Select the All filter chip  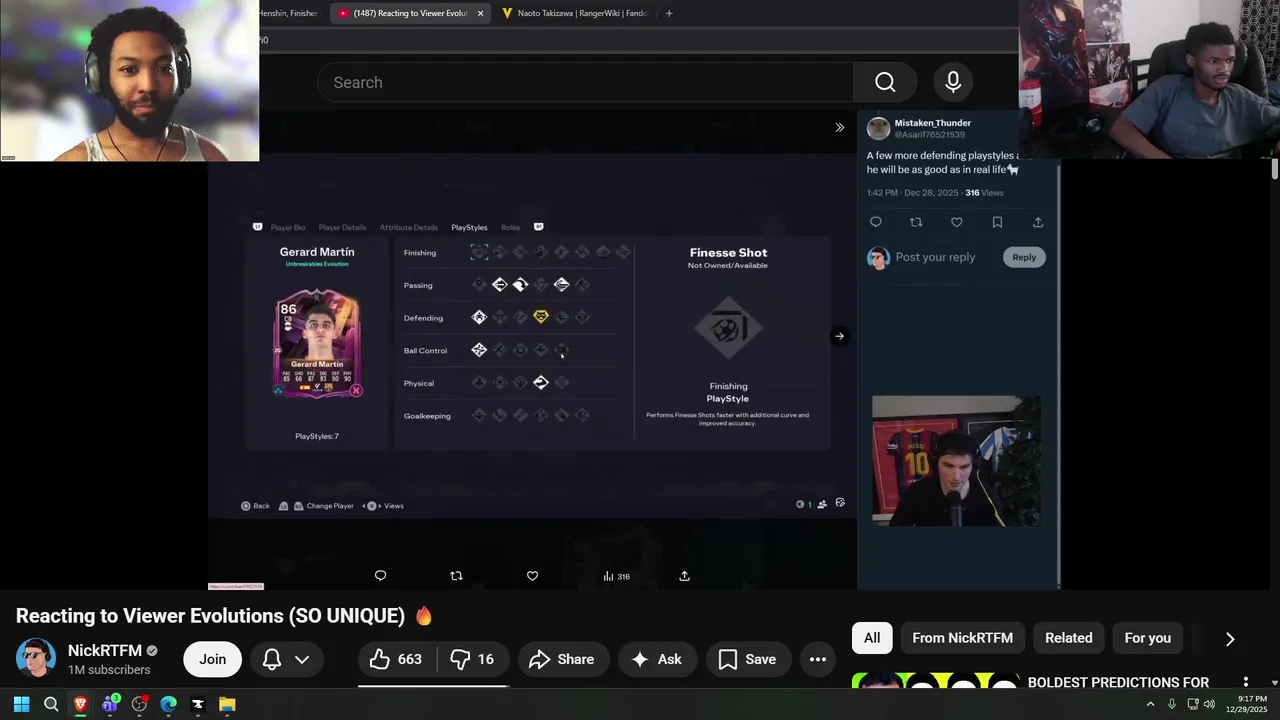(x=872, y=638)
